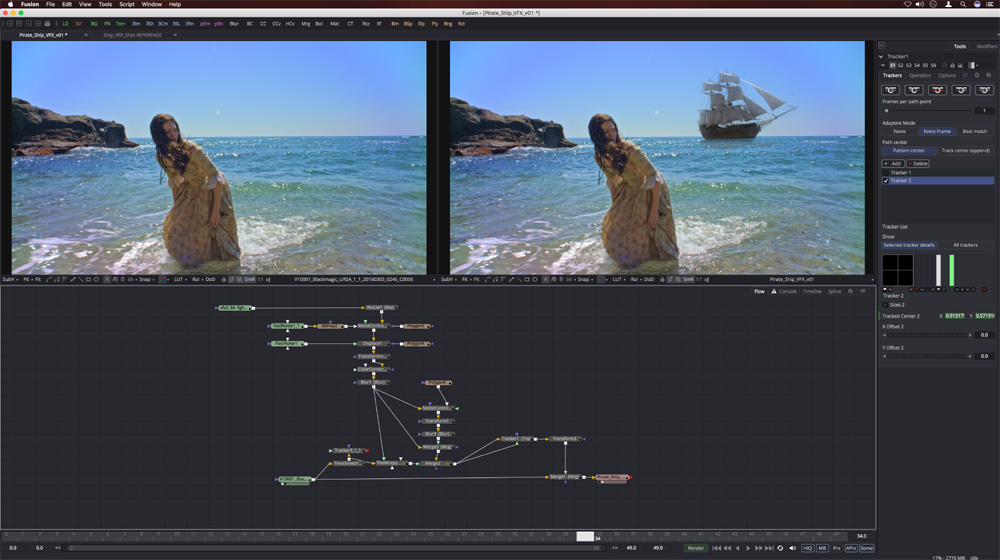Toggle MB motion blur button
Screen dimensions: 1000x560
(x=822, y=548)
